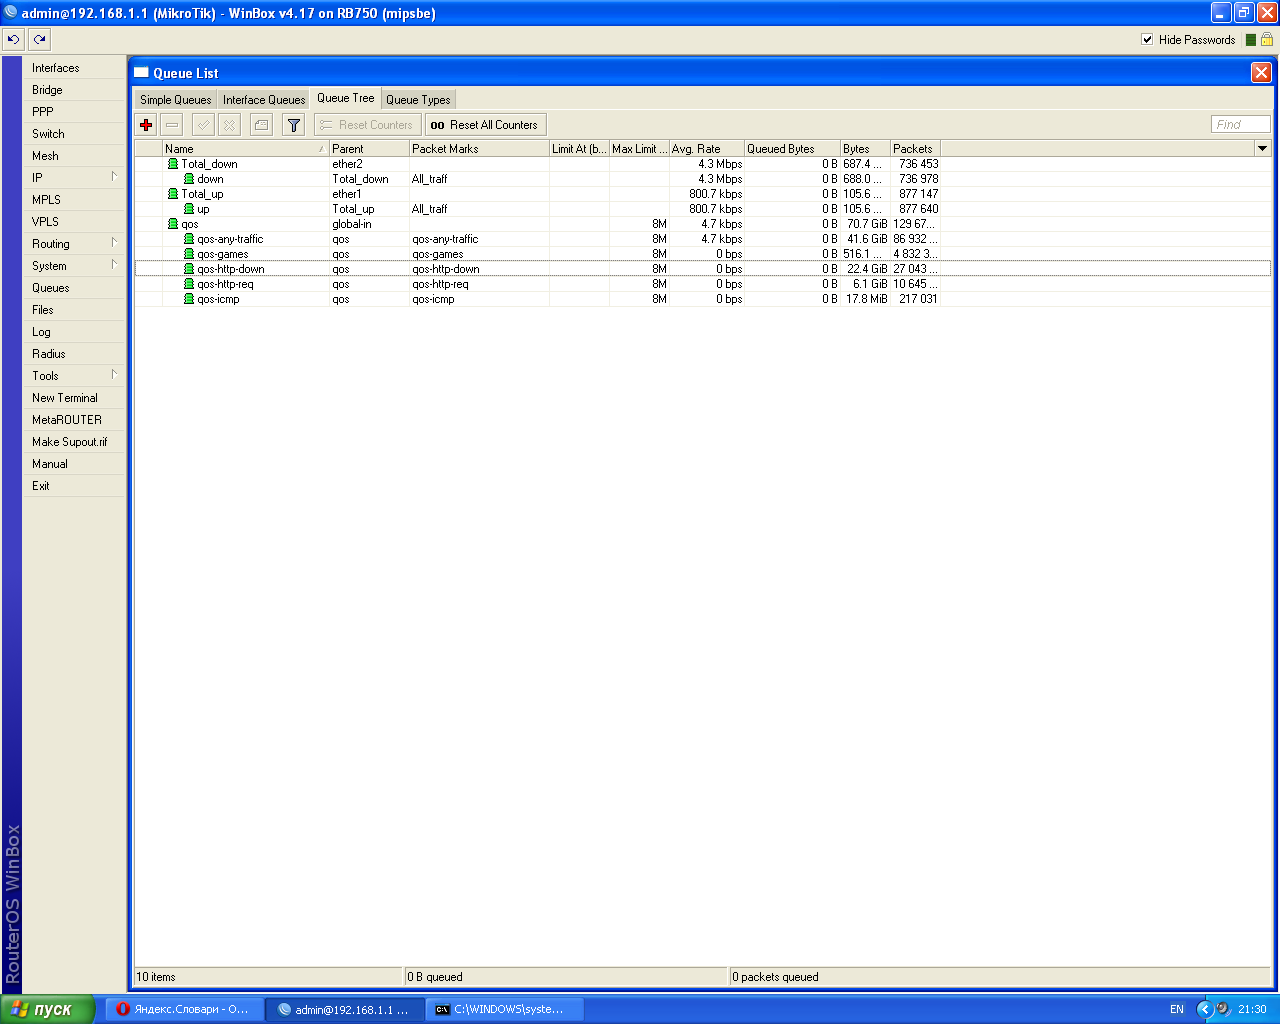The image size is (1280, 1024).
Task: Click the Find search field
Action: pyautogui.click(x=1240, y=124)
